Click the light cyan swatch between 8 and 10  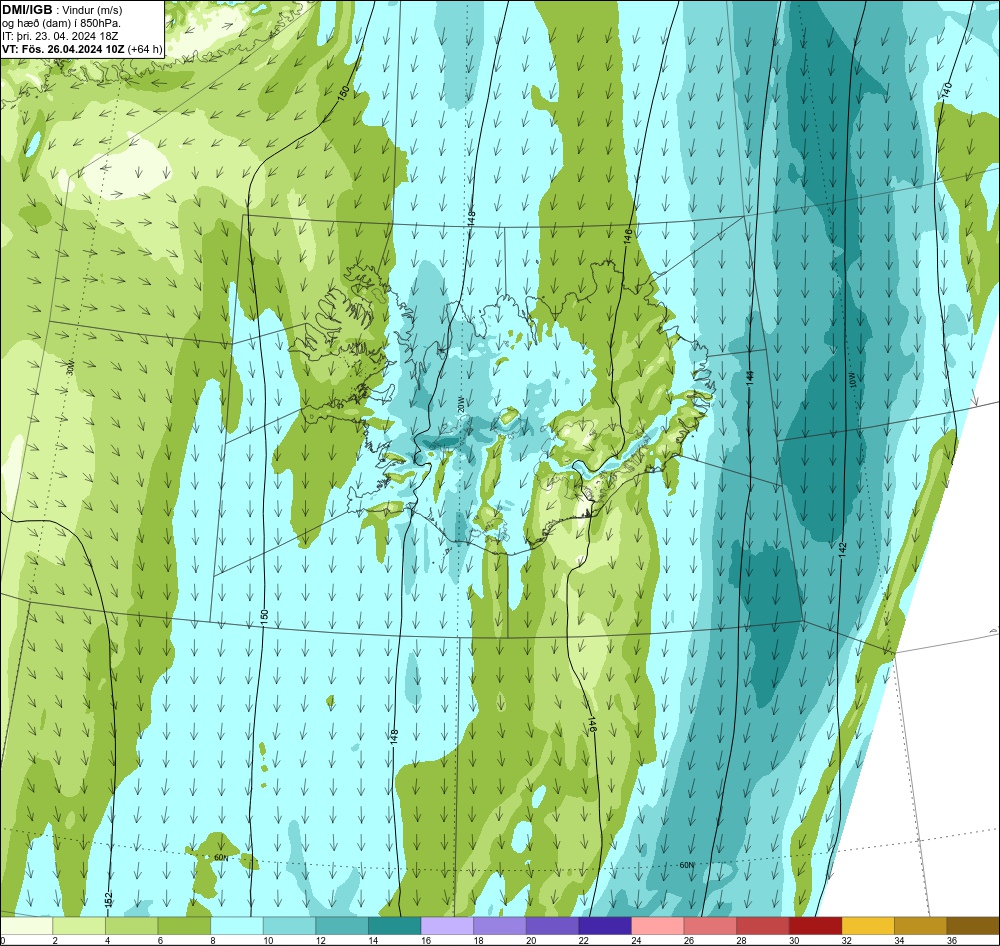point(237,926)
